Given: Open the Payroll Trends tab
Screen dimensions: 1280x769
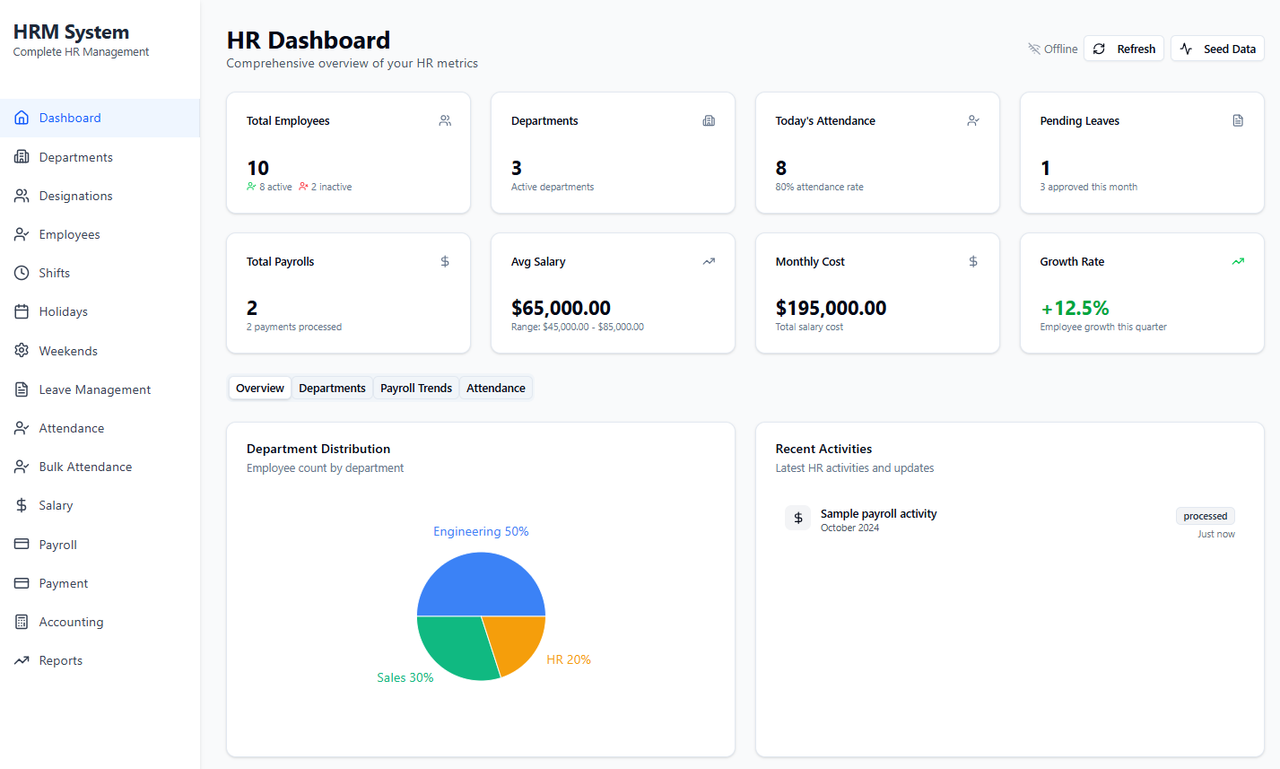Looking at the screenshot, I should point(416,388).
